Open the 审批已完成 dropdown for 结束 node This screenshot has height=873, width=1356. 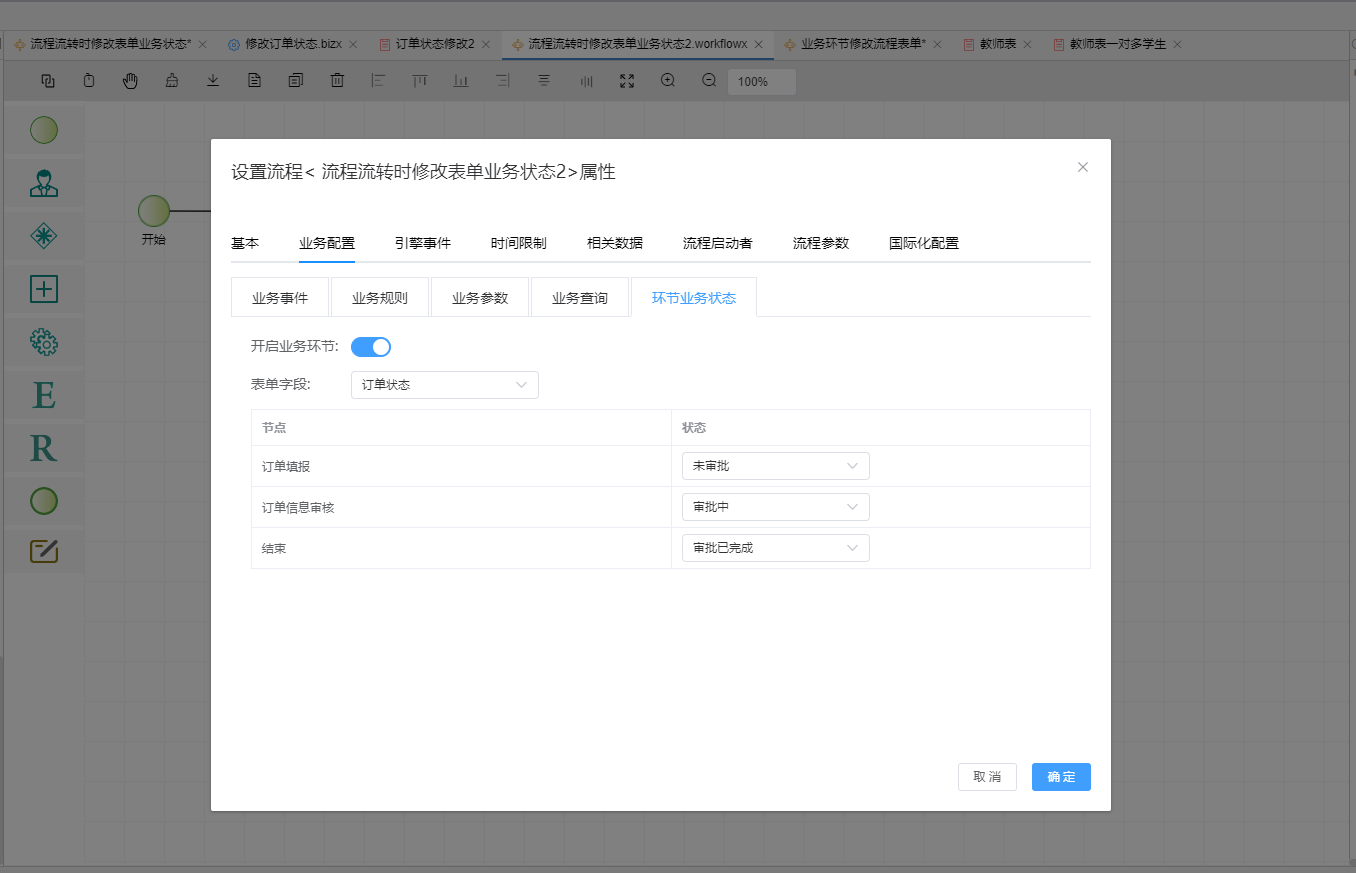coord(775,548)
